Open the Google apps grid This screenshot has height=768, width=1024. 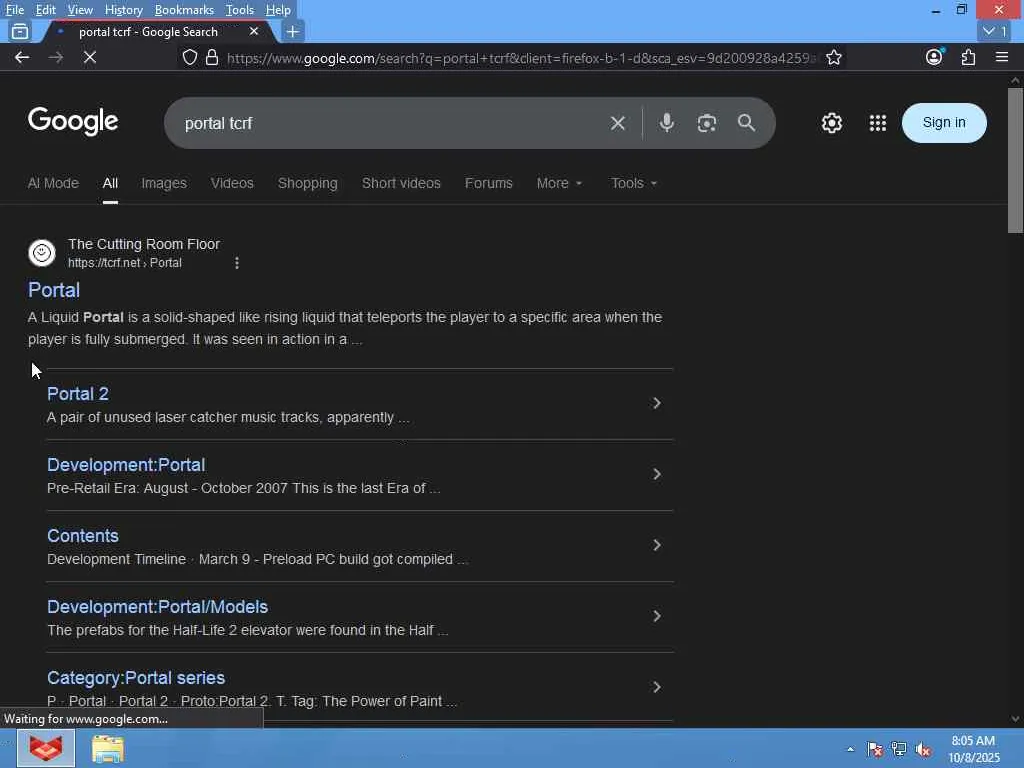pyautogui.click(x=878, y=123)
